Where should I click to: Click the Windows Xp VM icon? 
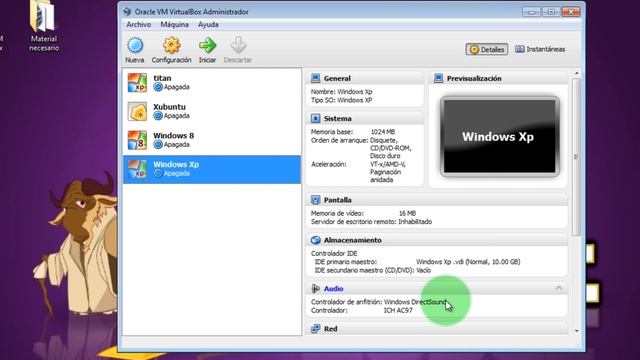pos(137,169)
